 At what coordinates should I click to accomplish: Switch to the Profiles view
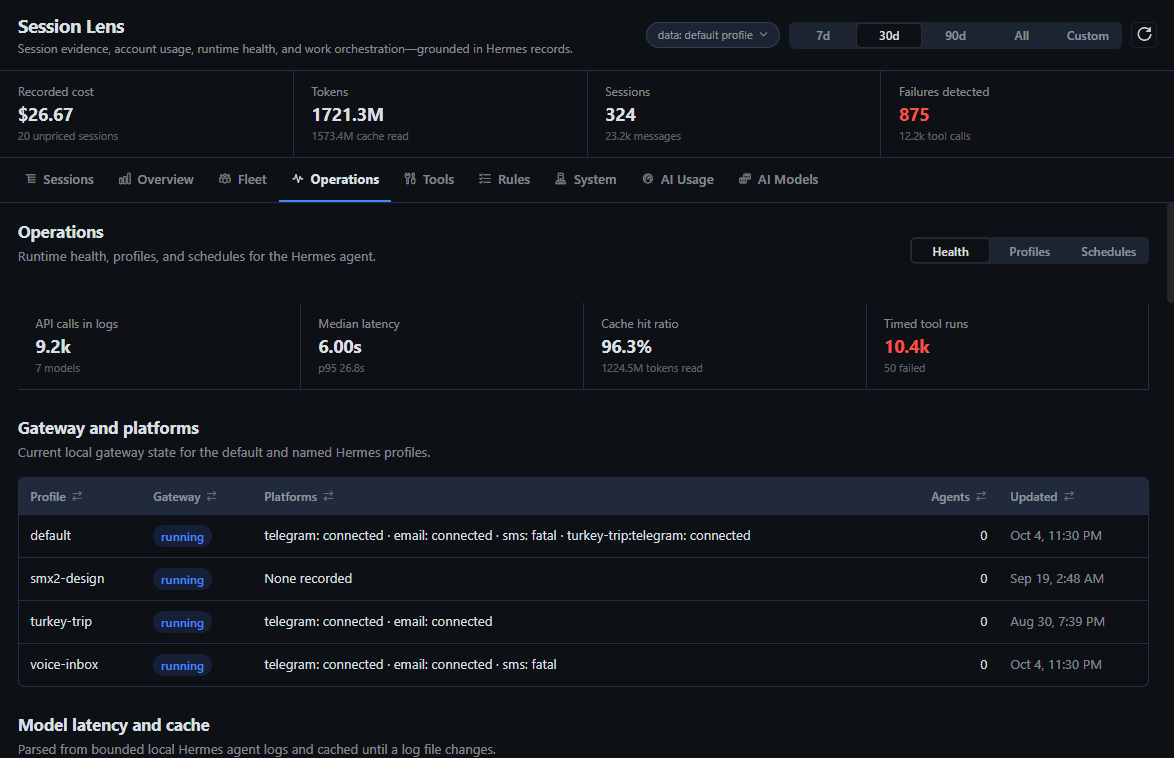click(1029, 252)
